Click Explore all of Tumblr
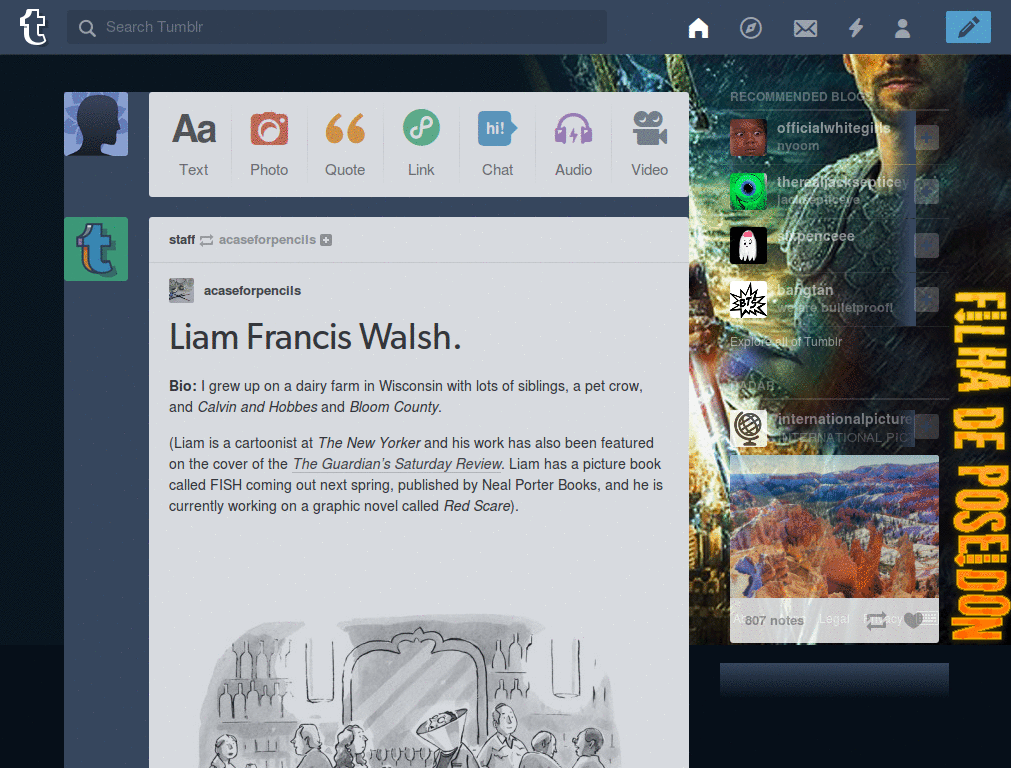 tap(786, 342)
